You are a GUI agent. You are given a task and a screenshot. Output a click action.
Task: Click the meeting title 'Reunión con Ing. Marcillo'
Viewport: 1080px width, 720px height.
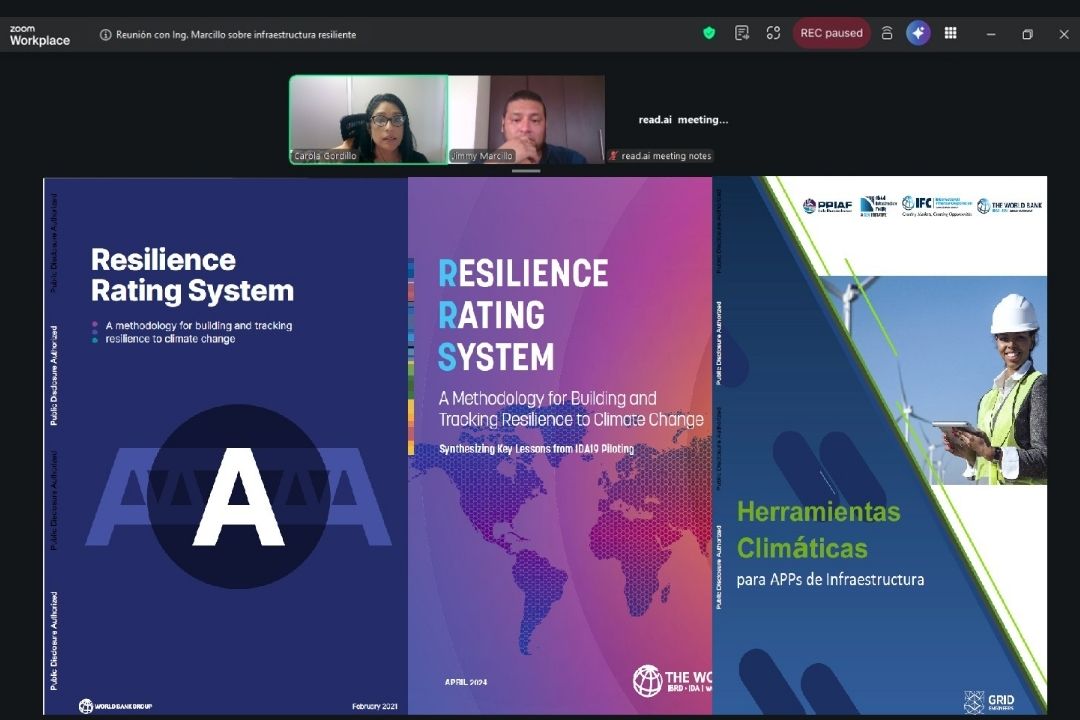coord(236,34)
